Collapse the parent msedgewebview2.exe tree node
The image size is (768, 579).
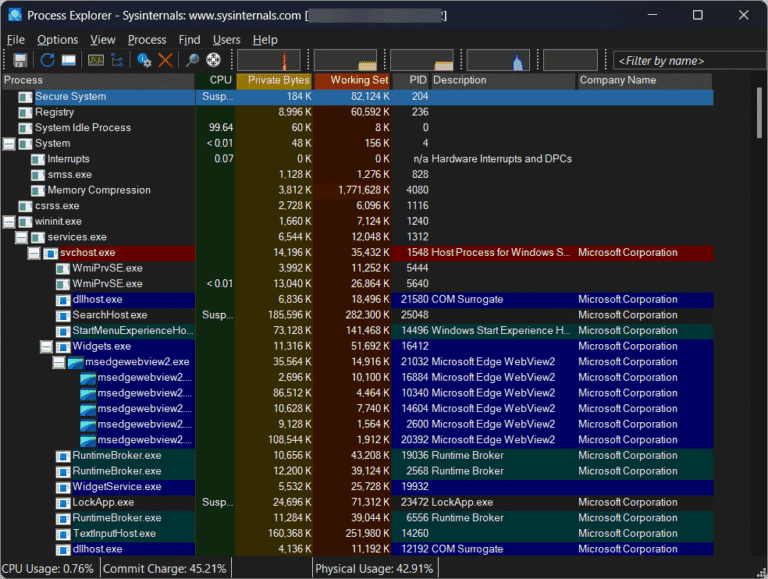click(59, 362)
